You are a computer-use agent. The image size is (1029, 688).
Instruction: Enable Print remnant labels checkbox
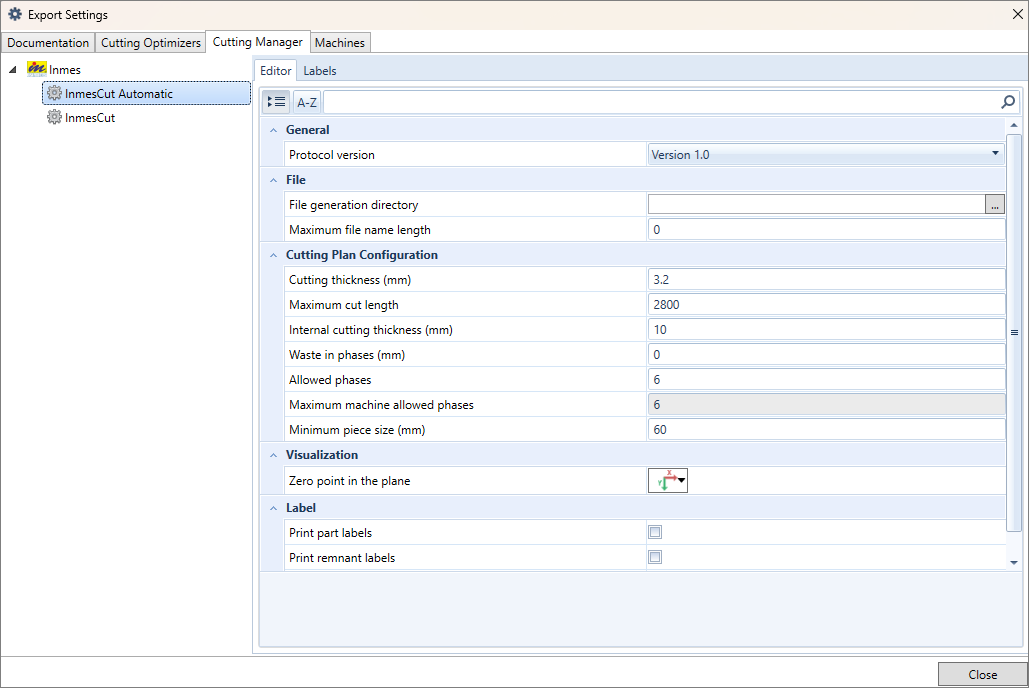click(x=655, y=557)
